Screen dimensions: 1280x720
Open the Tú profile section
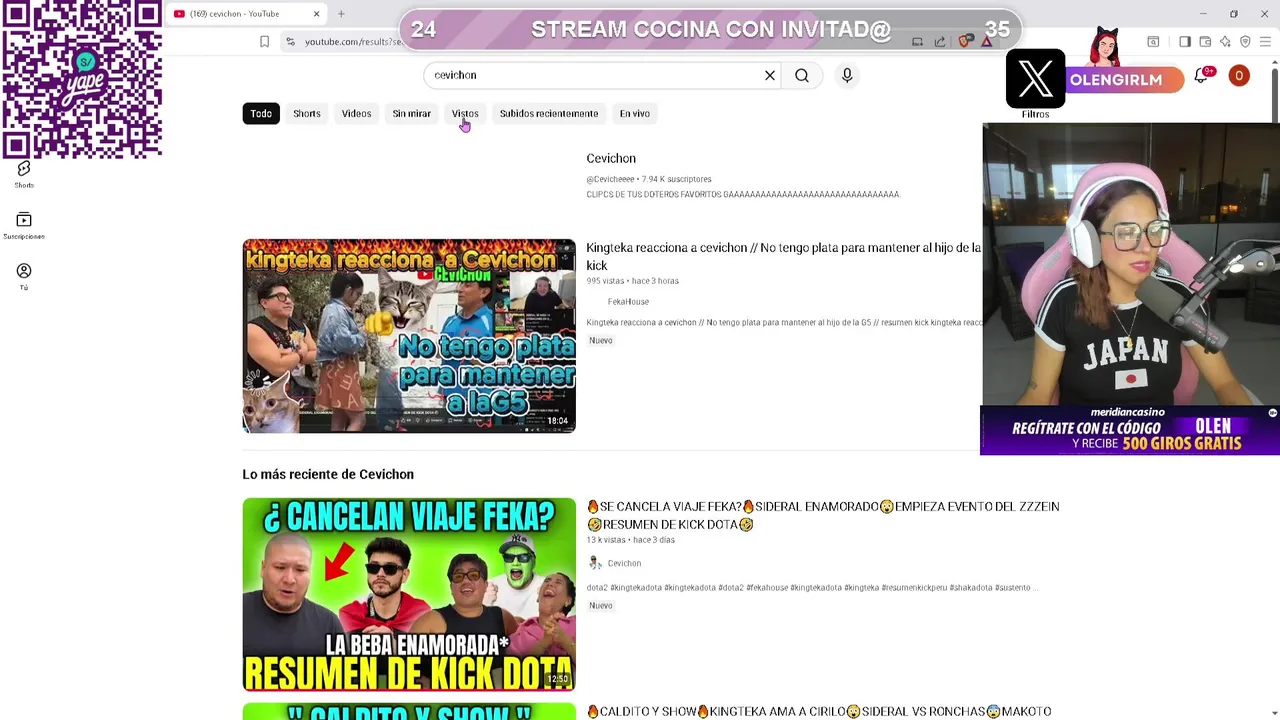[24, 277]
